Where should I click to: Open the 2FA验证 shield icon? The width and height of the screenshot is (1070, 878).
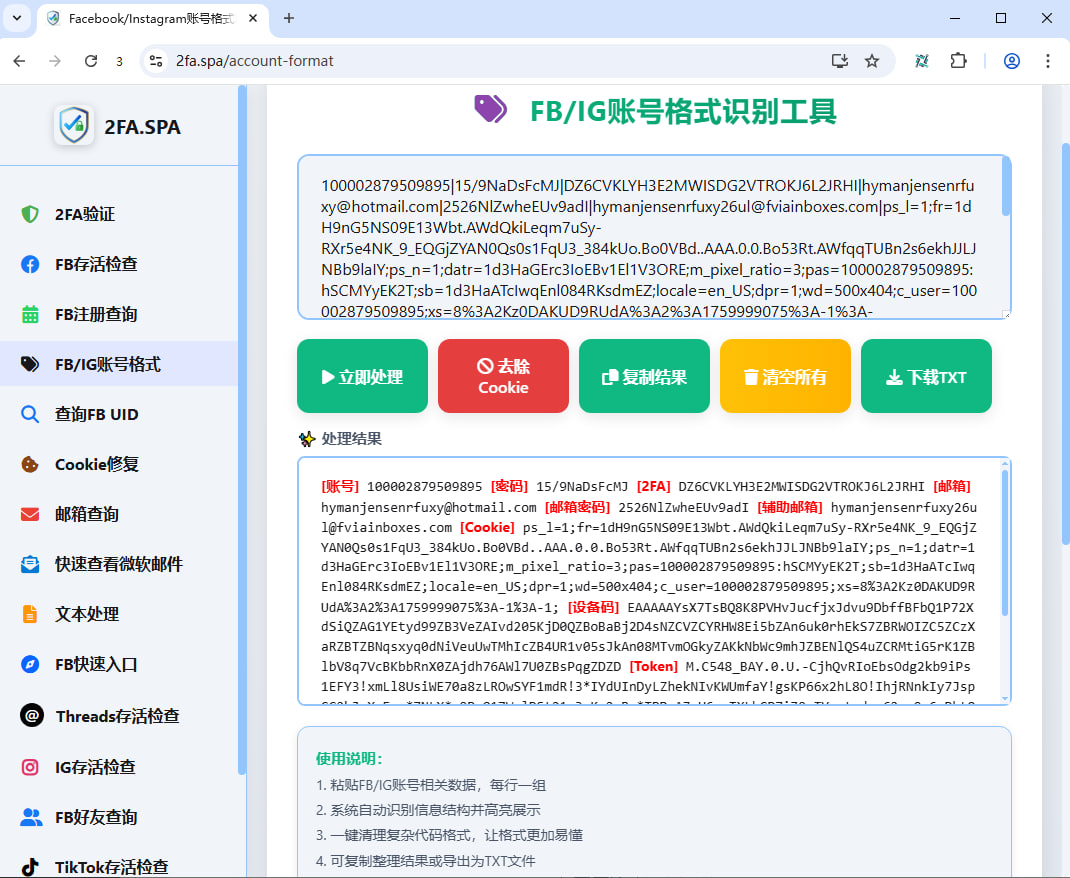click(30, 214)
